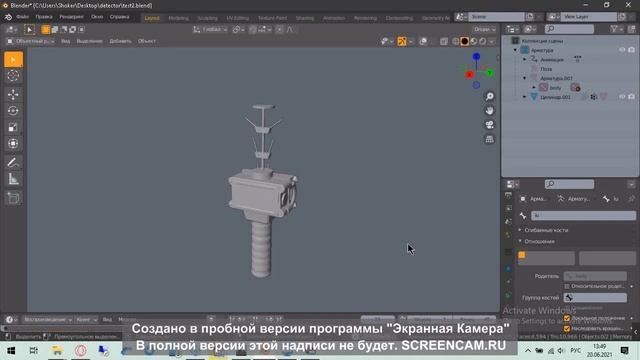Click the tweak select arrow in tool header
The height and width of the screenshot is (360, 640).
pos(29,29)
